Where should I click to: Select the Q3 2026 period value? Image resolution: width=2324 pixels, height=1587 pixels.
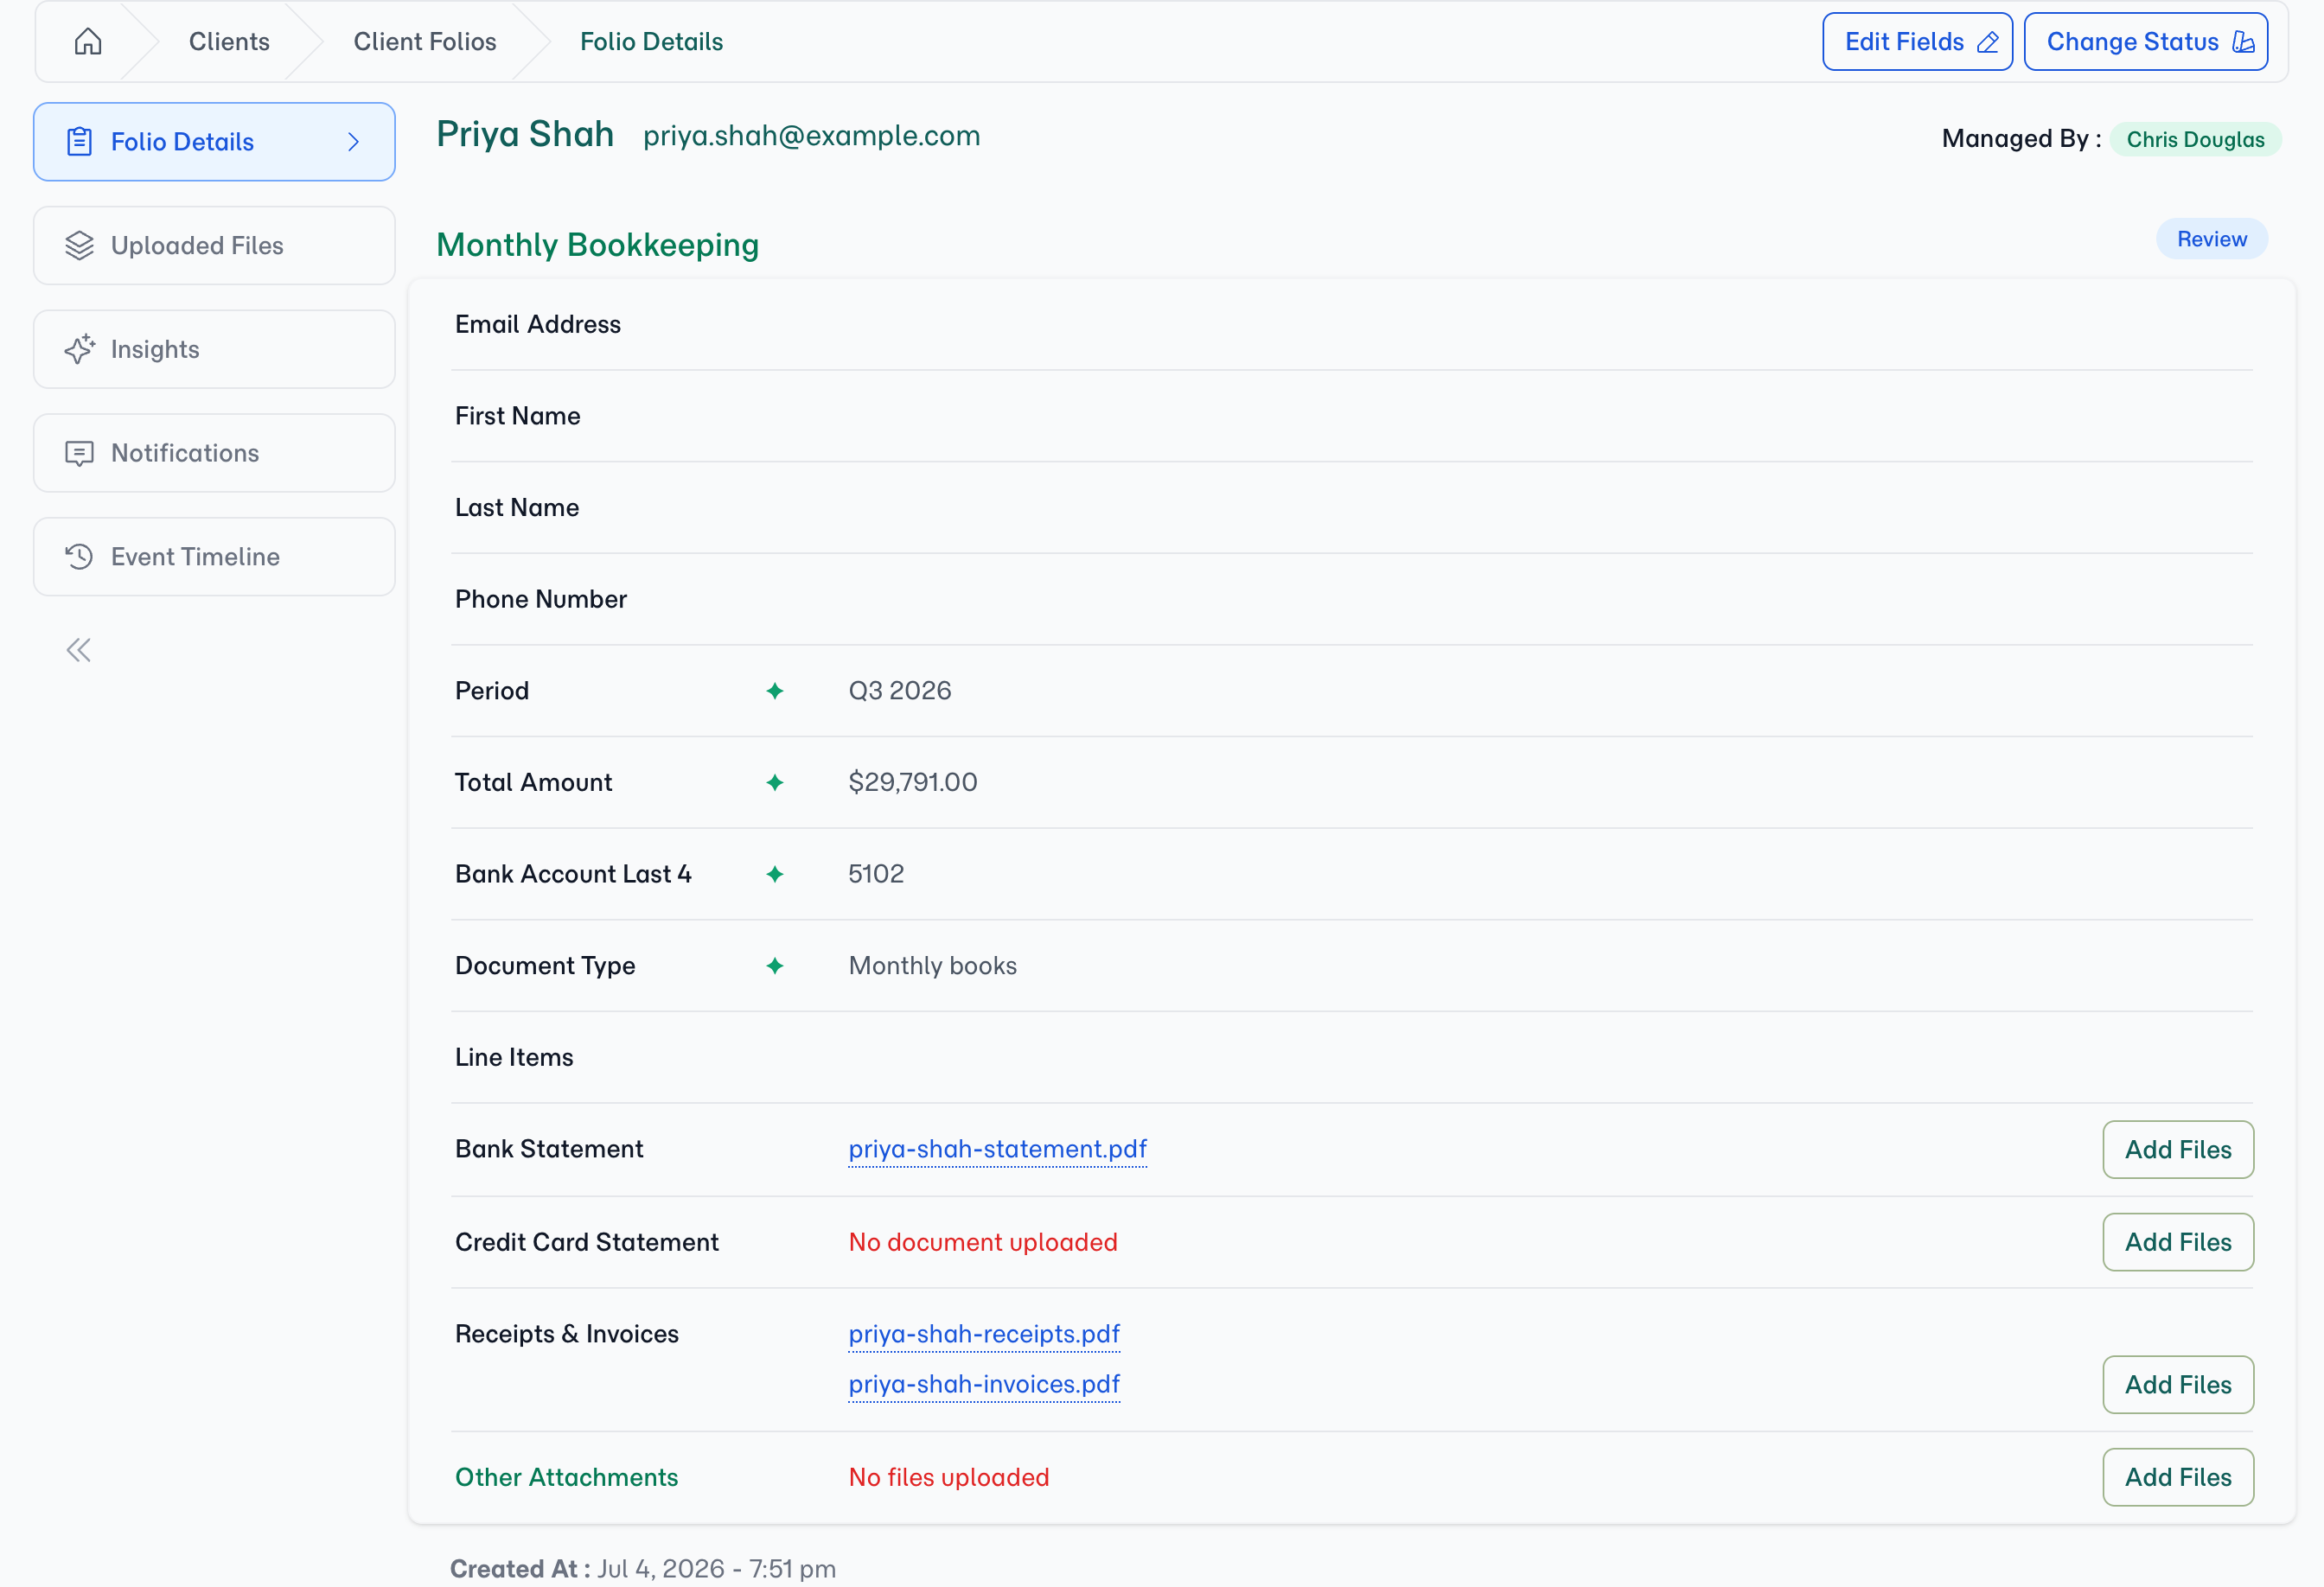tap(899, 691)
